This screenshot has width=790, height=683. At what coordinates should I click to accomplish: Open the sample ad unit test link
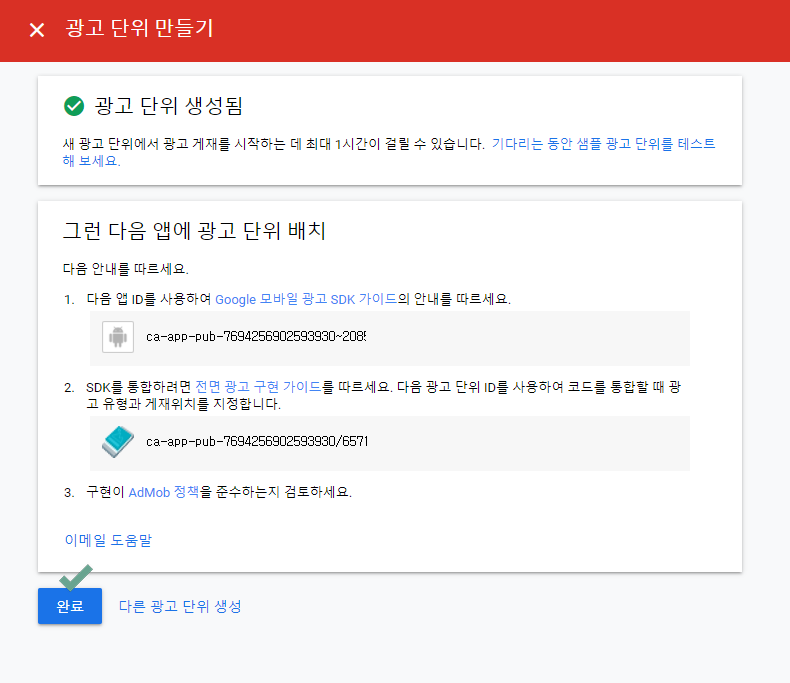pyautogui.click(x=603, y=144)
